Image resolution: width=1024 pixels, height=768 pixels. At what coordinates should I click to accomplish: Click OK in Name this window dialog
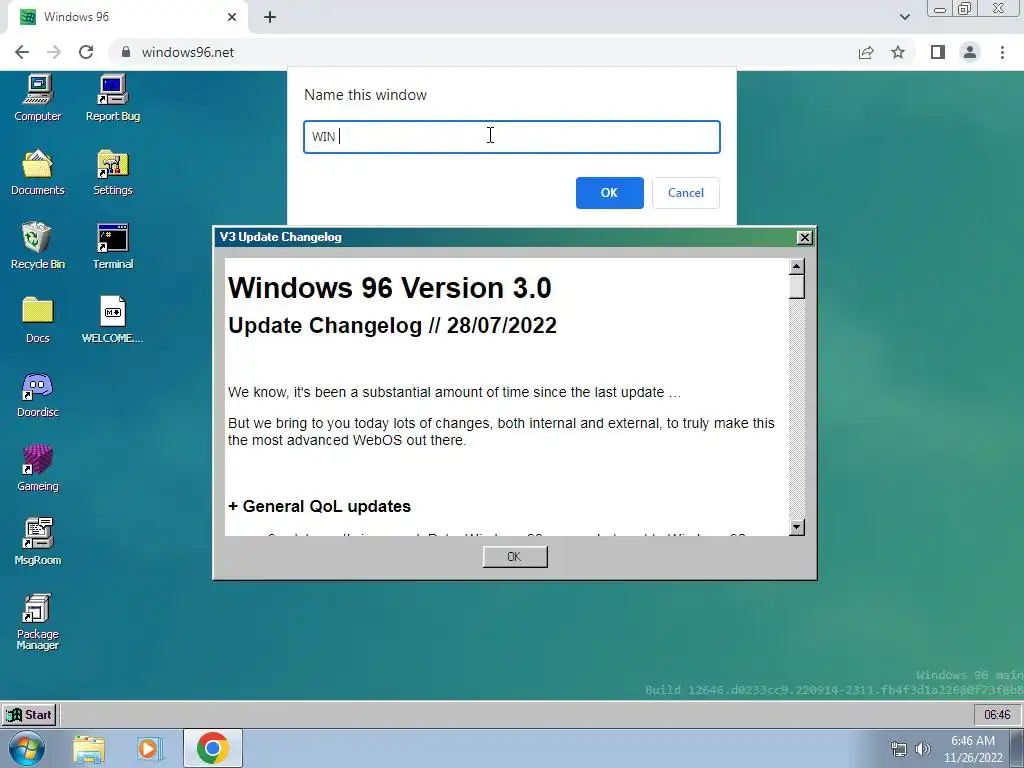point(609,193)
